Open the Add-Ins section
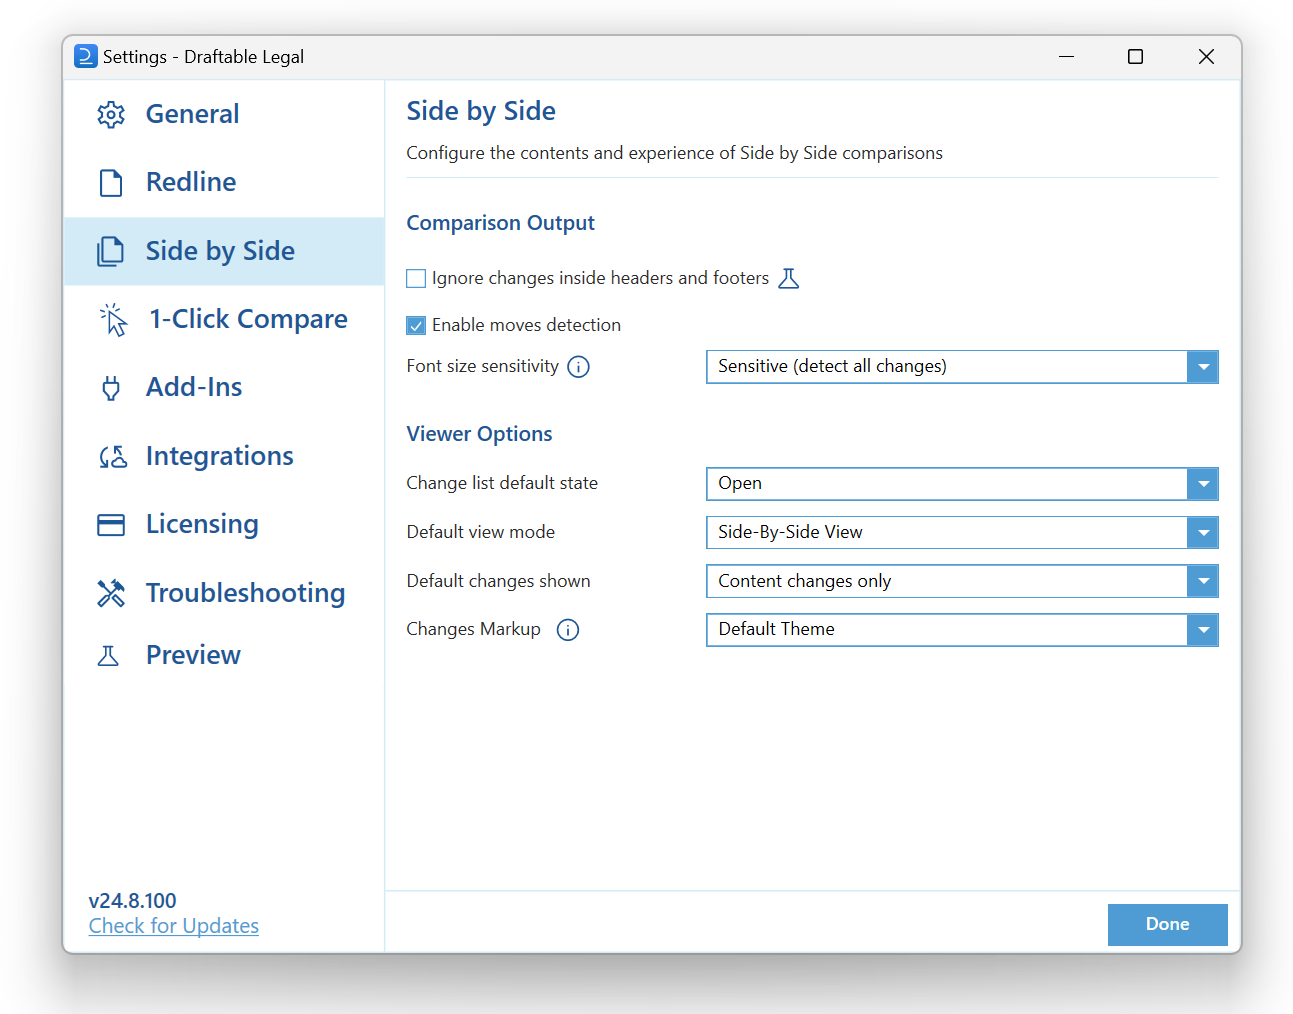The width and height of the screenshot is (1293, 1014). click(224, 388)
